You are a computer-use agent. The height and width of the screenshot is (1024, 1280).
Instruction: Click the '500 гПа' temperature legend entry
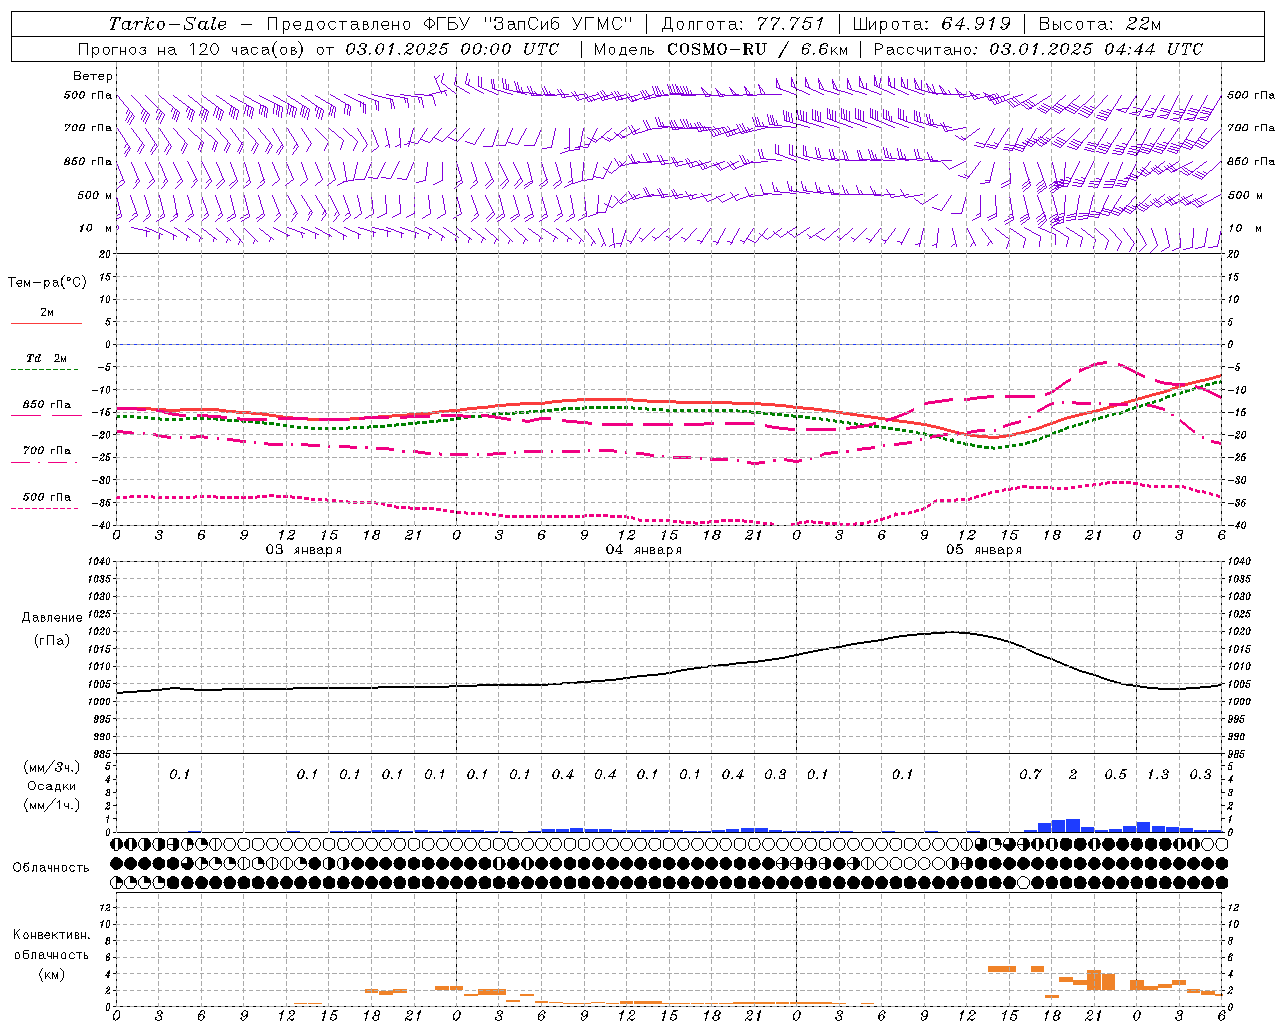[47, 497]
